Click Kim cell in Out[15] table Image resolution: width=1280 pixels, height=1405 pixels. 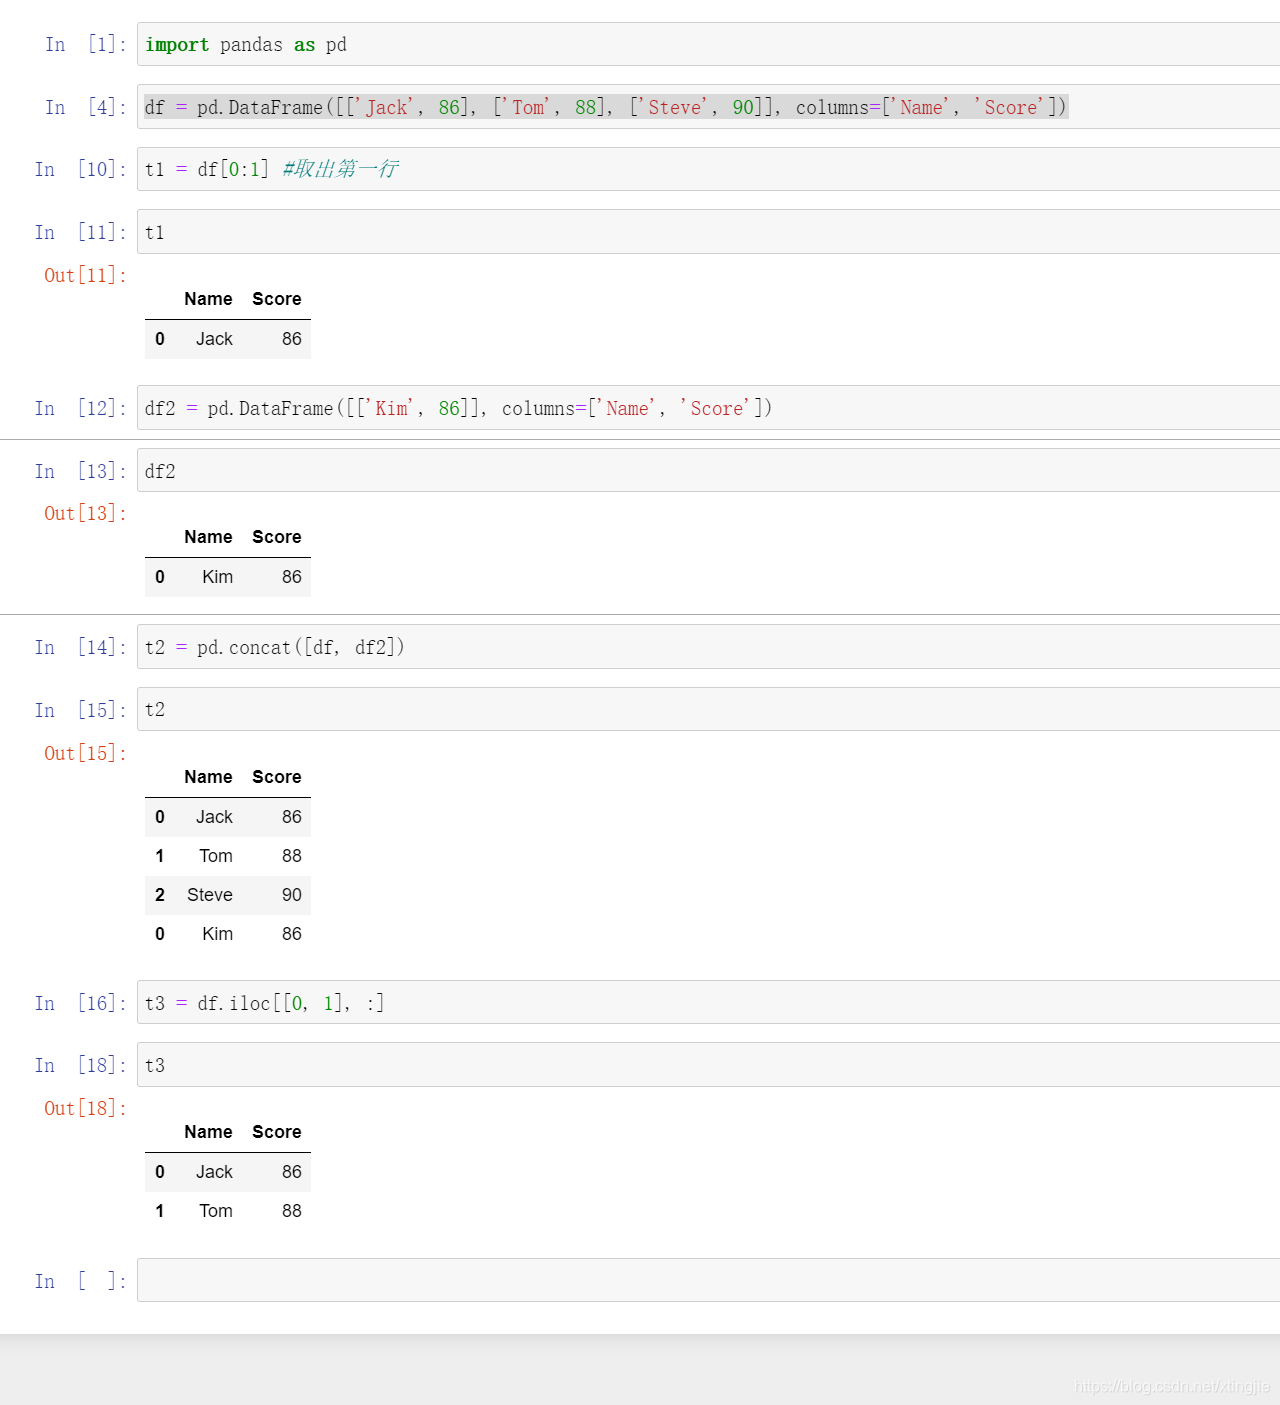(217, 934)
